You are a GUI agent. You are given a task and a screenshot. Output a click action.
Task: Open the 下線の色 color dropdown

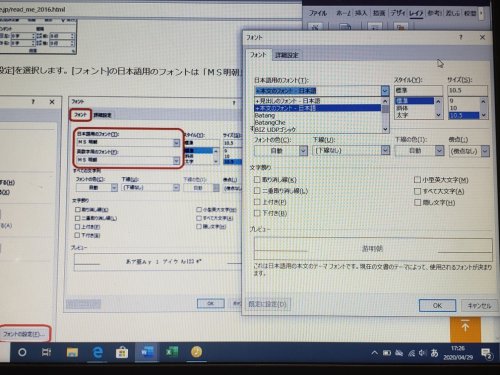(440, 151)
